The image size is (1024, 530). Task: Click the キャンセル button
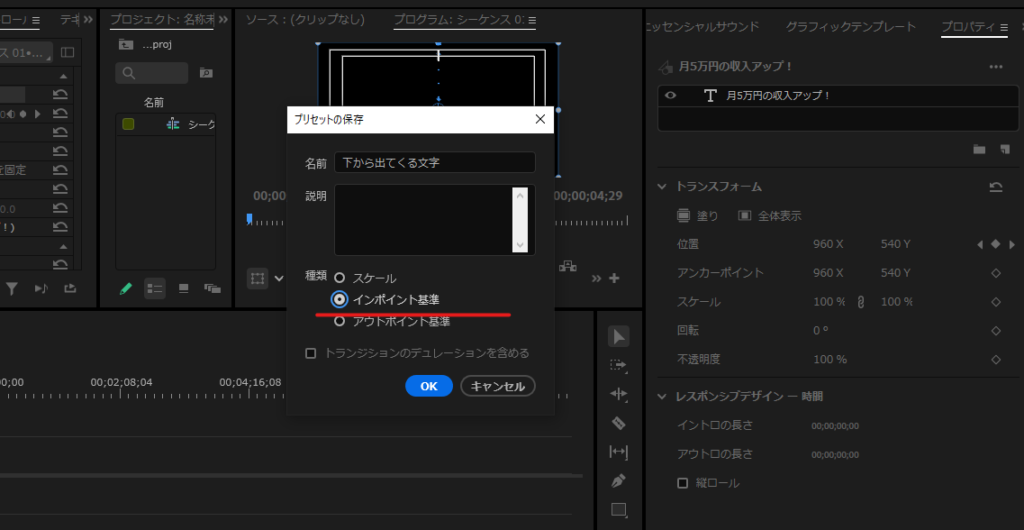coord(498,386)
